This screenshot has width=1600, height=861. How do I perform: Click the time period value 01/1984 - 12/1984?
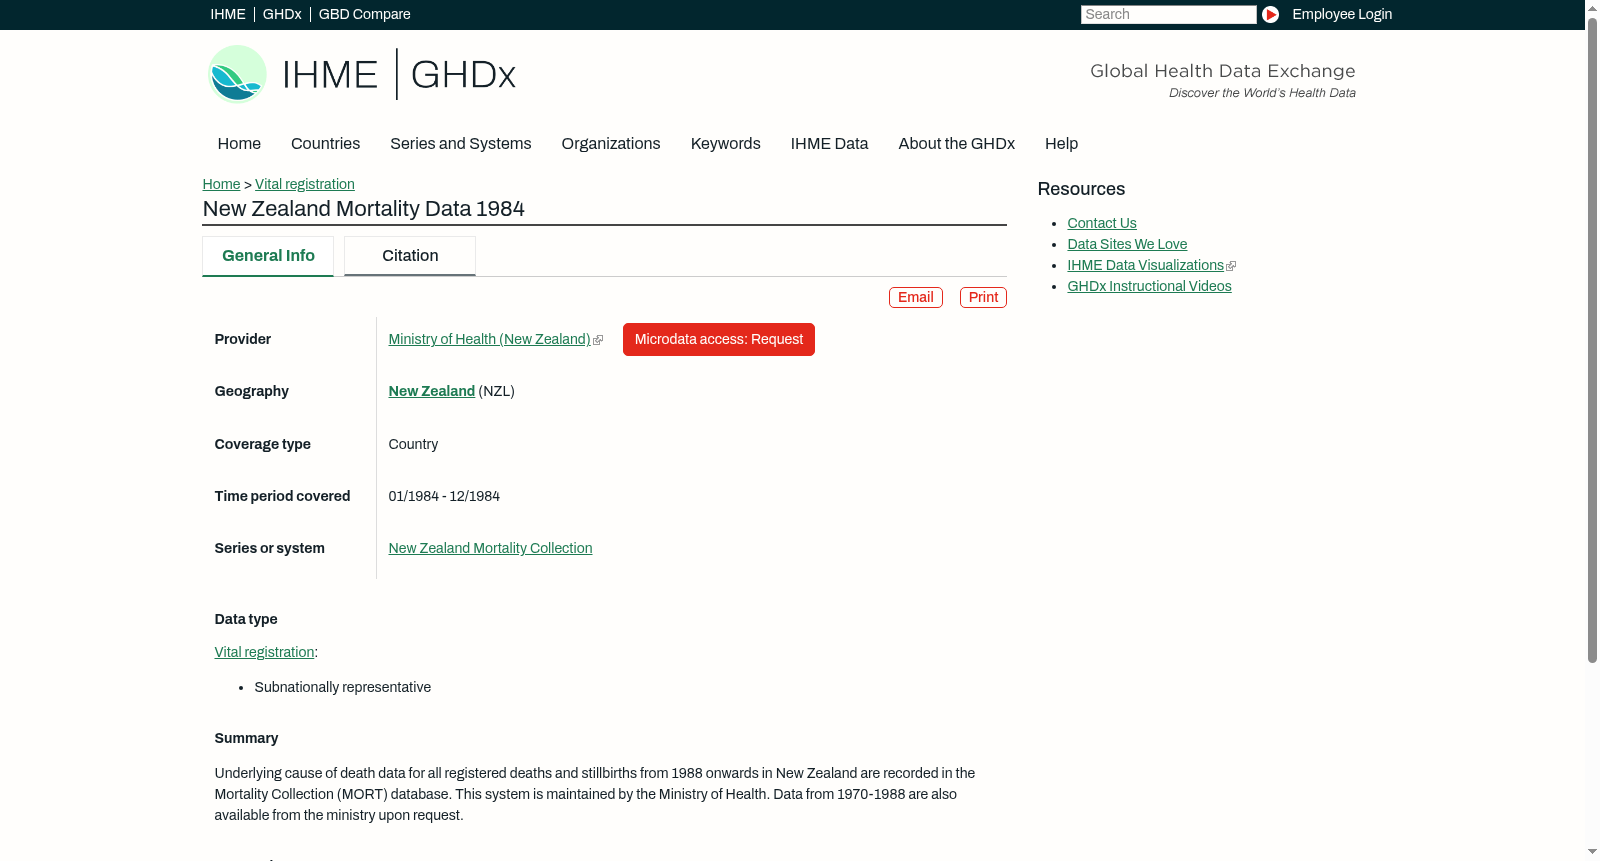pos(444,496)
